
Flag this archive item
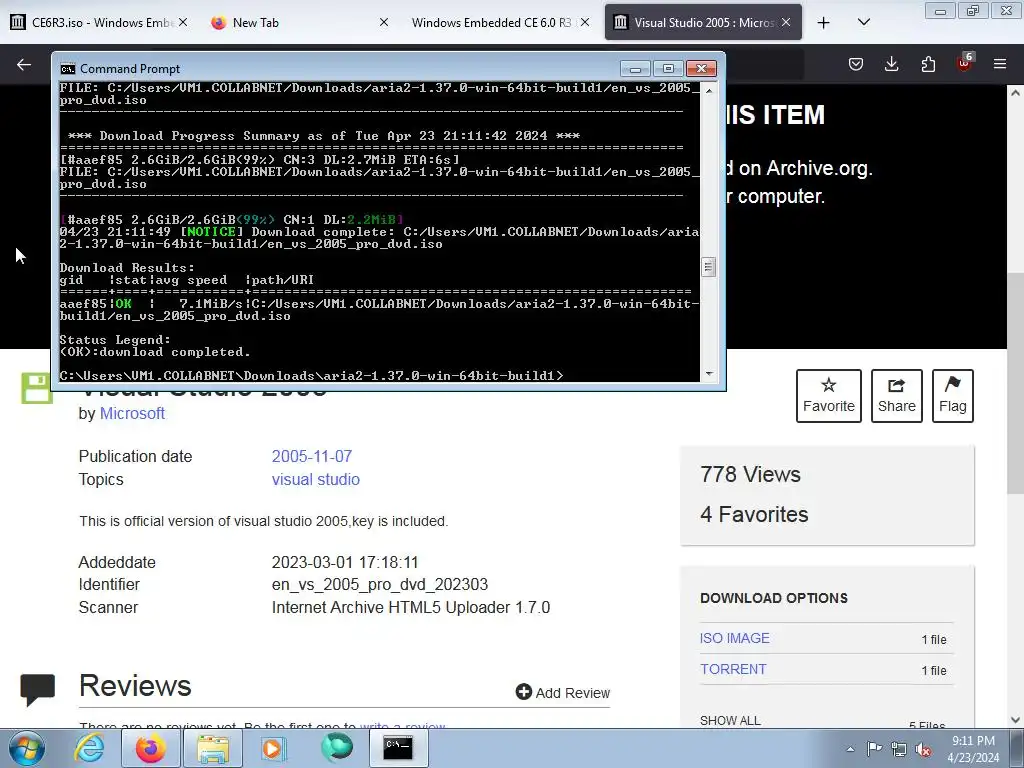(953, 396)
